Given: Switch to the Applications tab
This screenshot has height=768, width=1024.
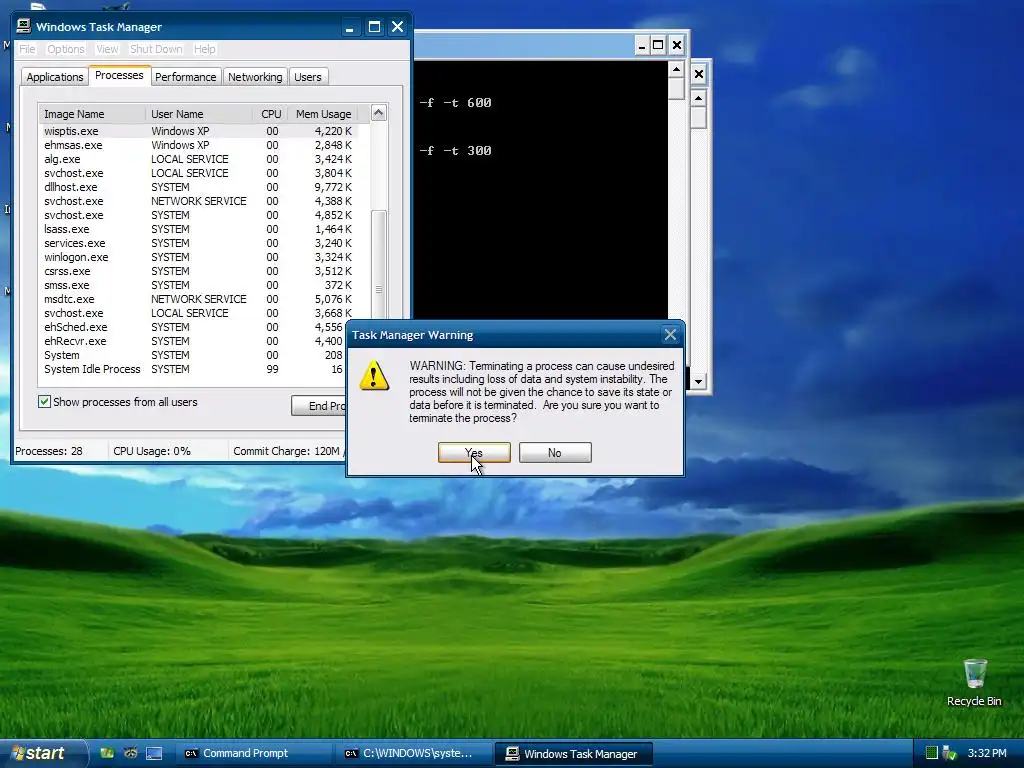Looking at the screenshot, I should tap(55, 77).
